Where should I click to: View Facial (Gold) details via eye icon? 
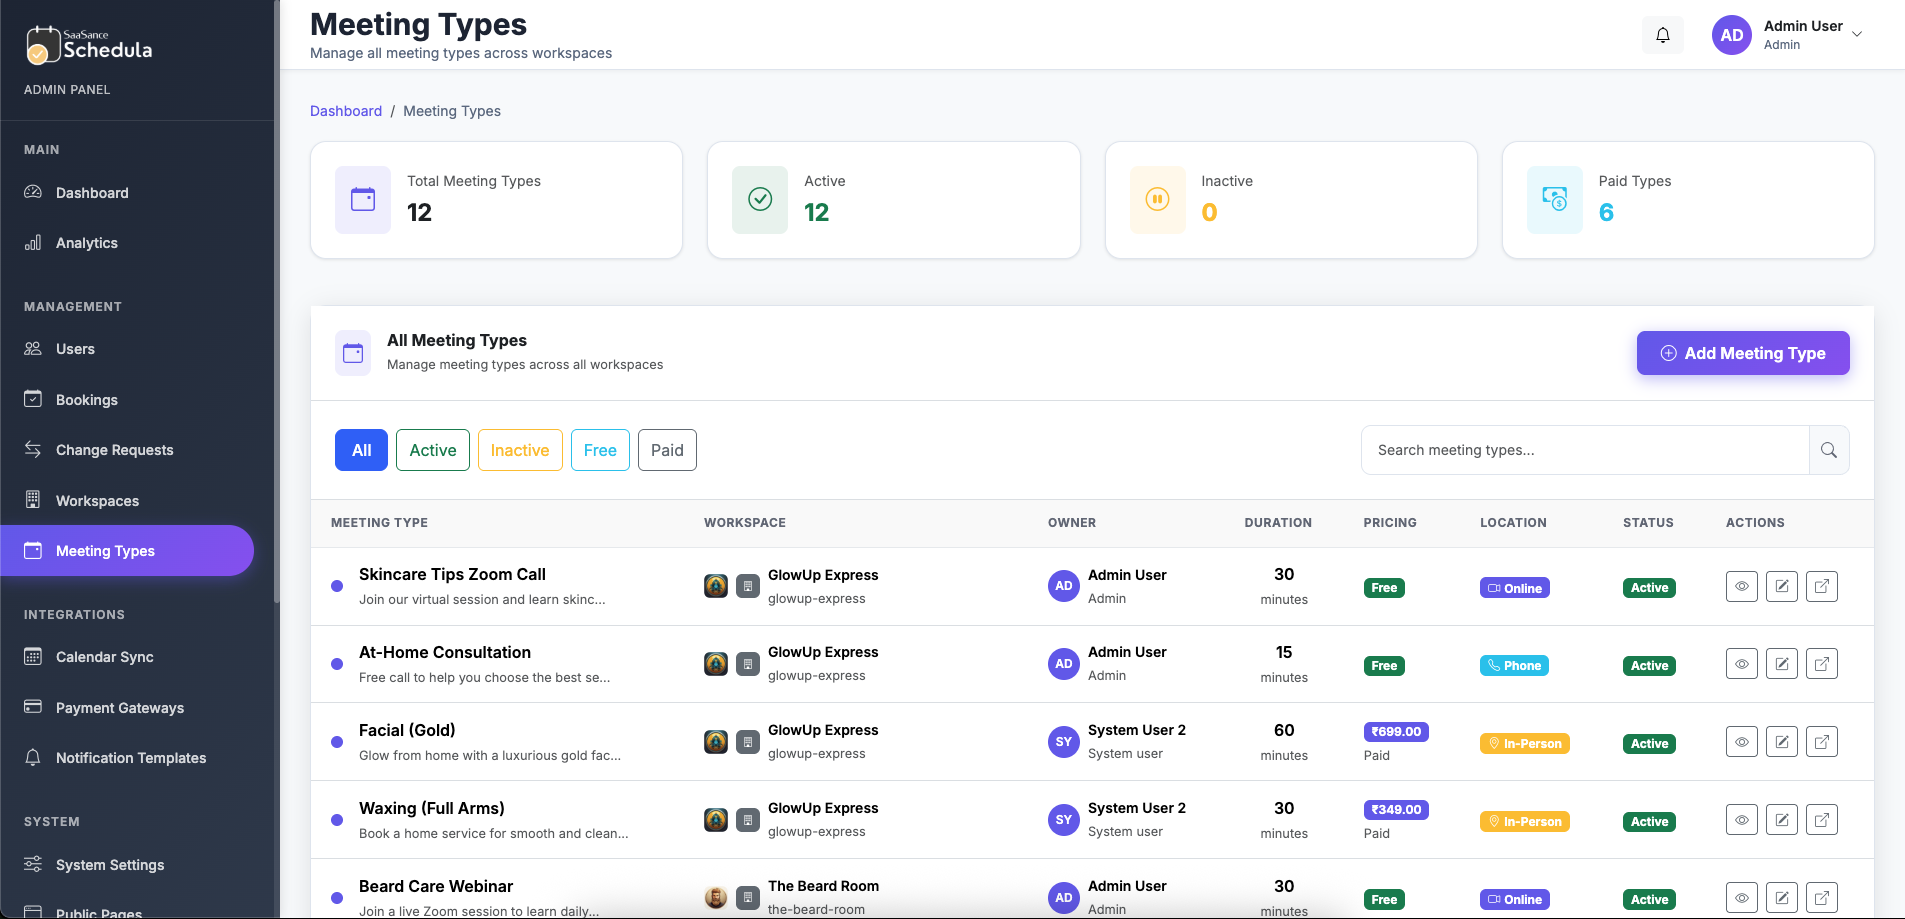(x=1742, y=741)
